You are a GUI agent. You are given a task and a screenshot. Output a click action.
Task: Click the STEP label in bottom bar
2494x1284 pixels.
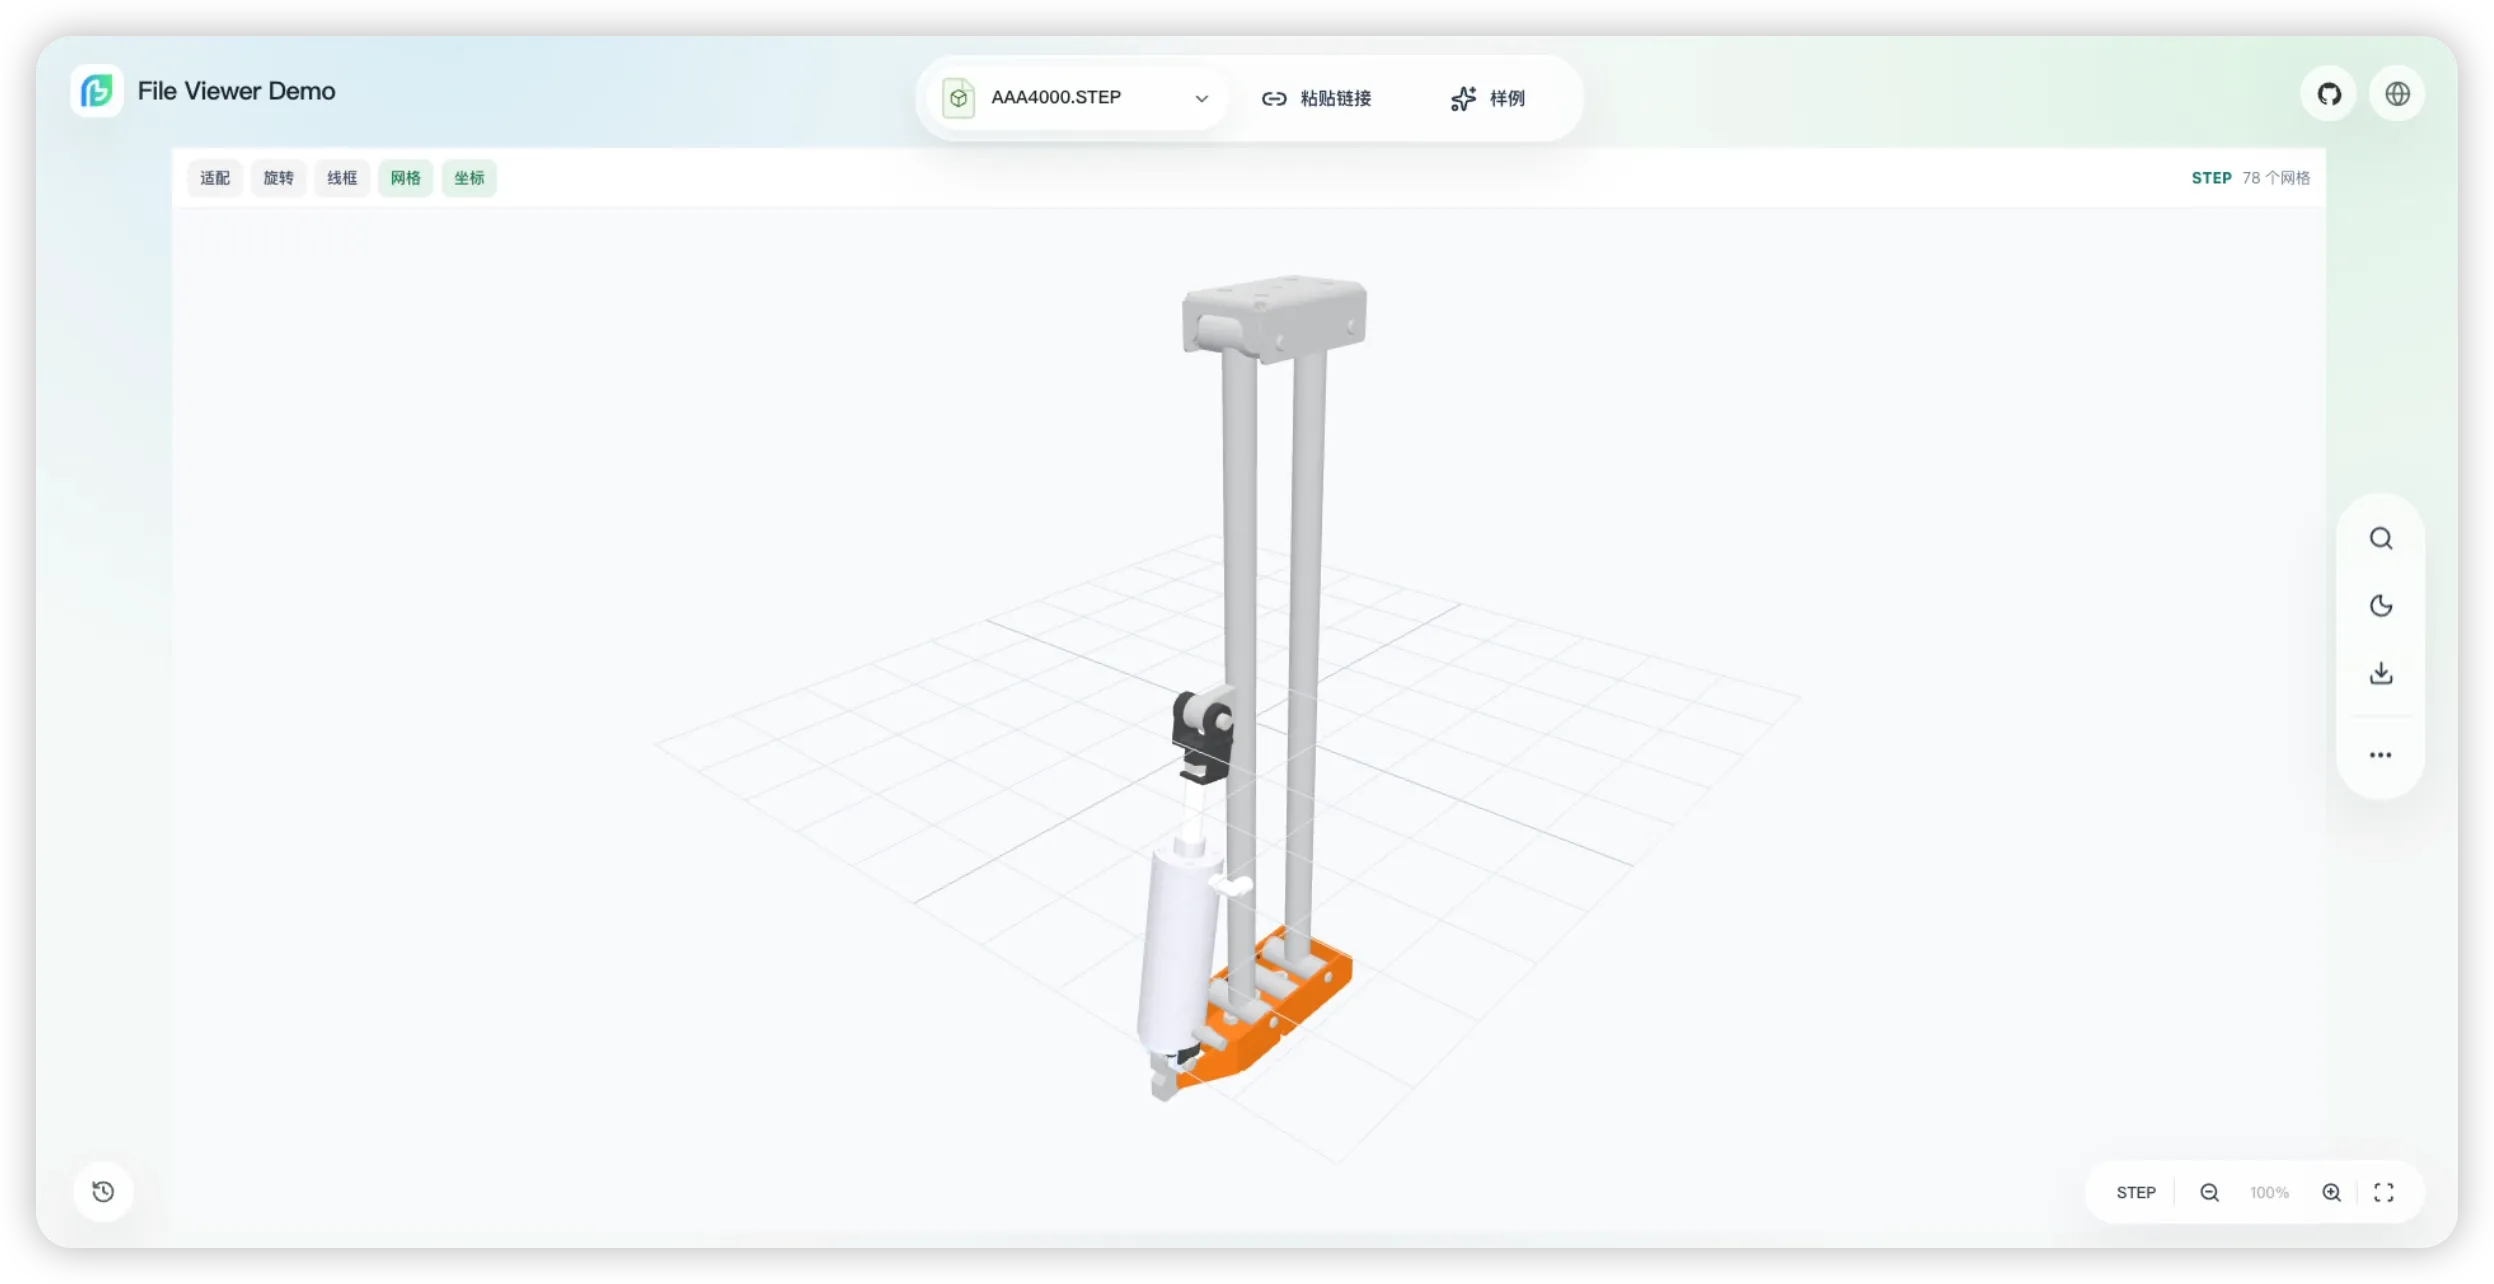[x=2135, y=1192]
